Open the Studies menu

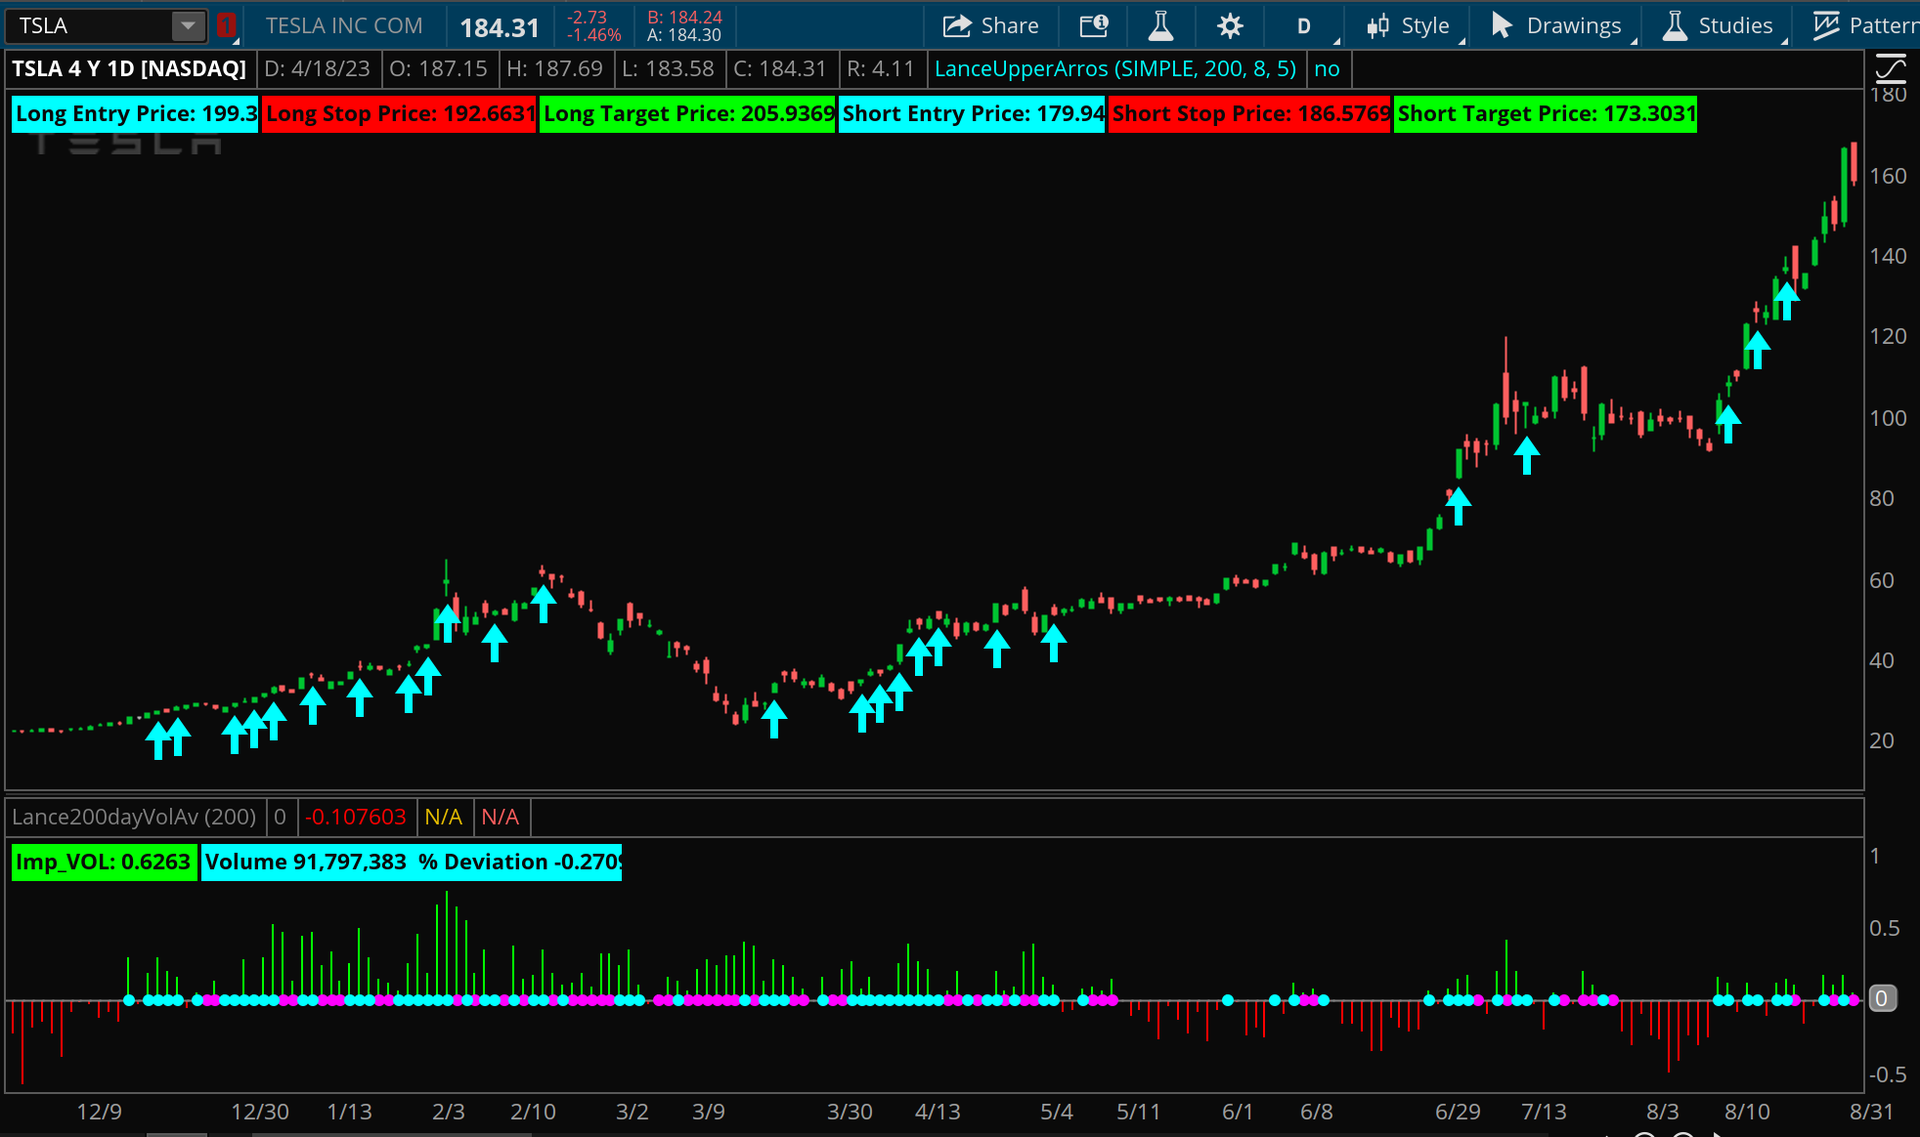click(x=1717, y=25)
